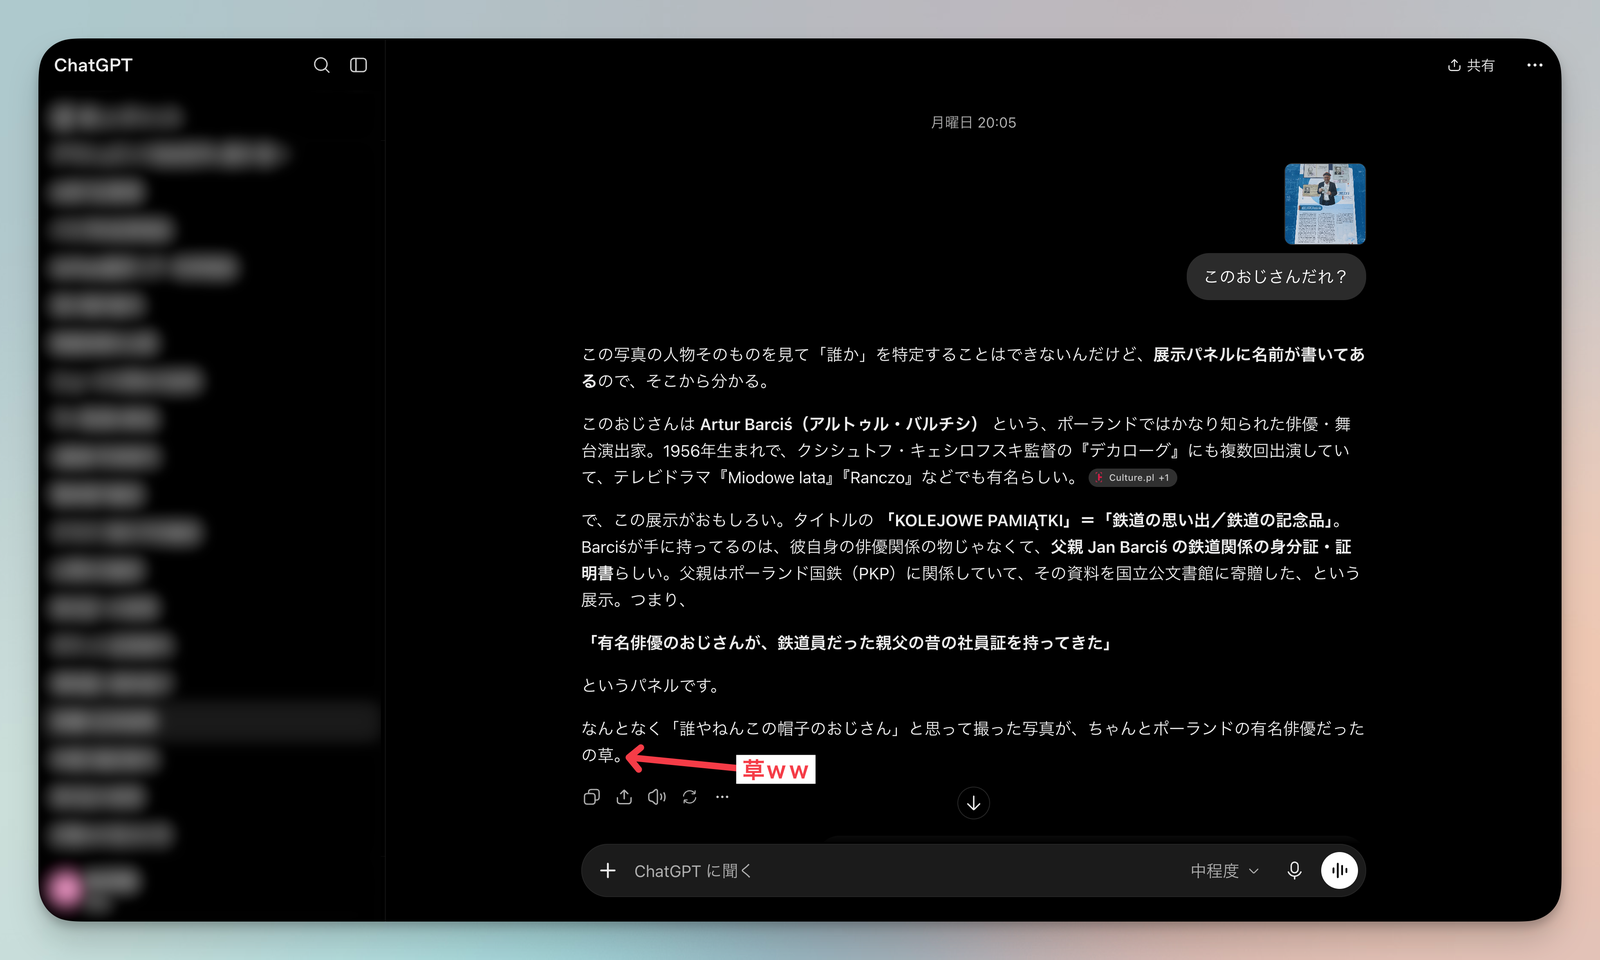Regenerate the response
The image size is (1600, 960).
pyautogui.click(x=690, y=797)
